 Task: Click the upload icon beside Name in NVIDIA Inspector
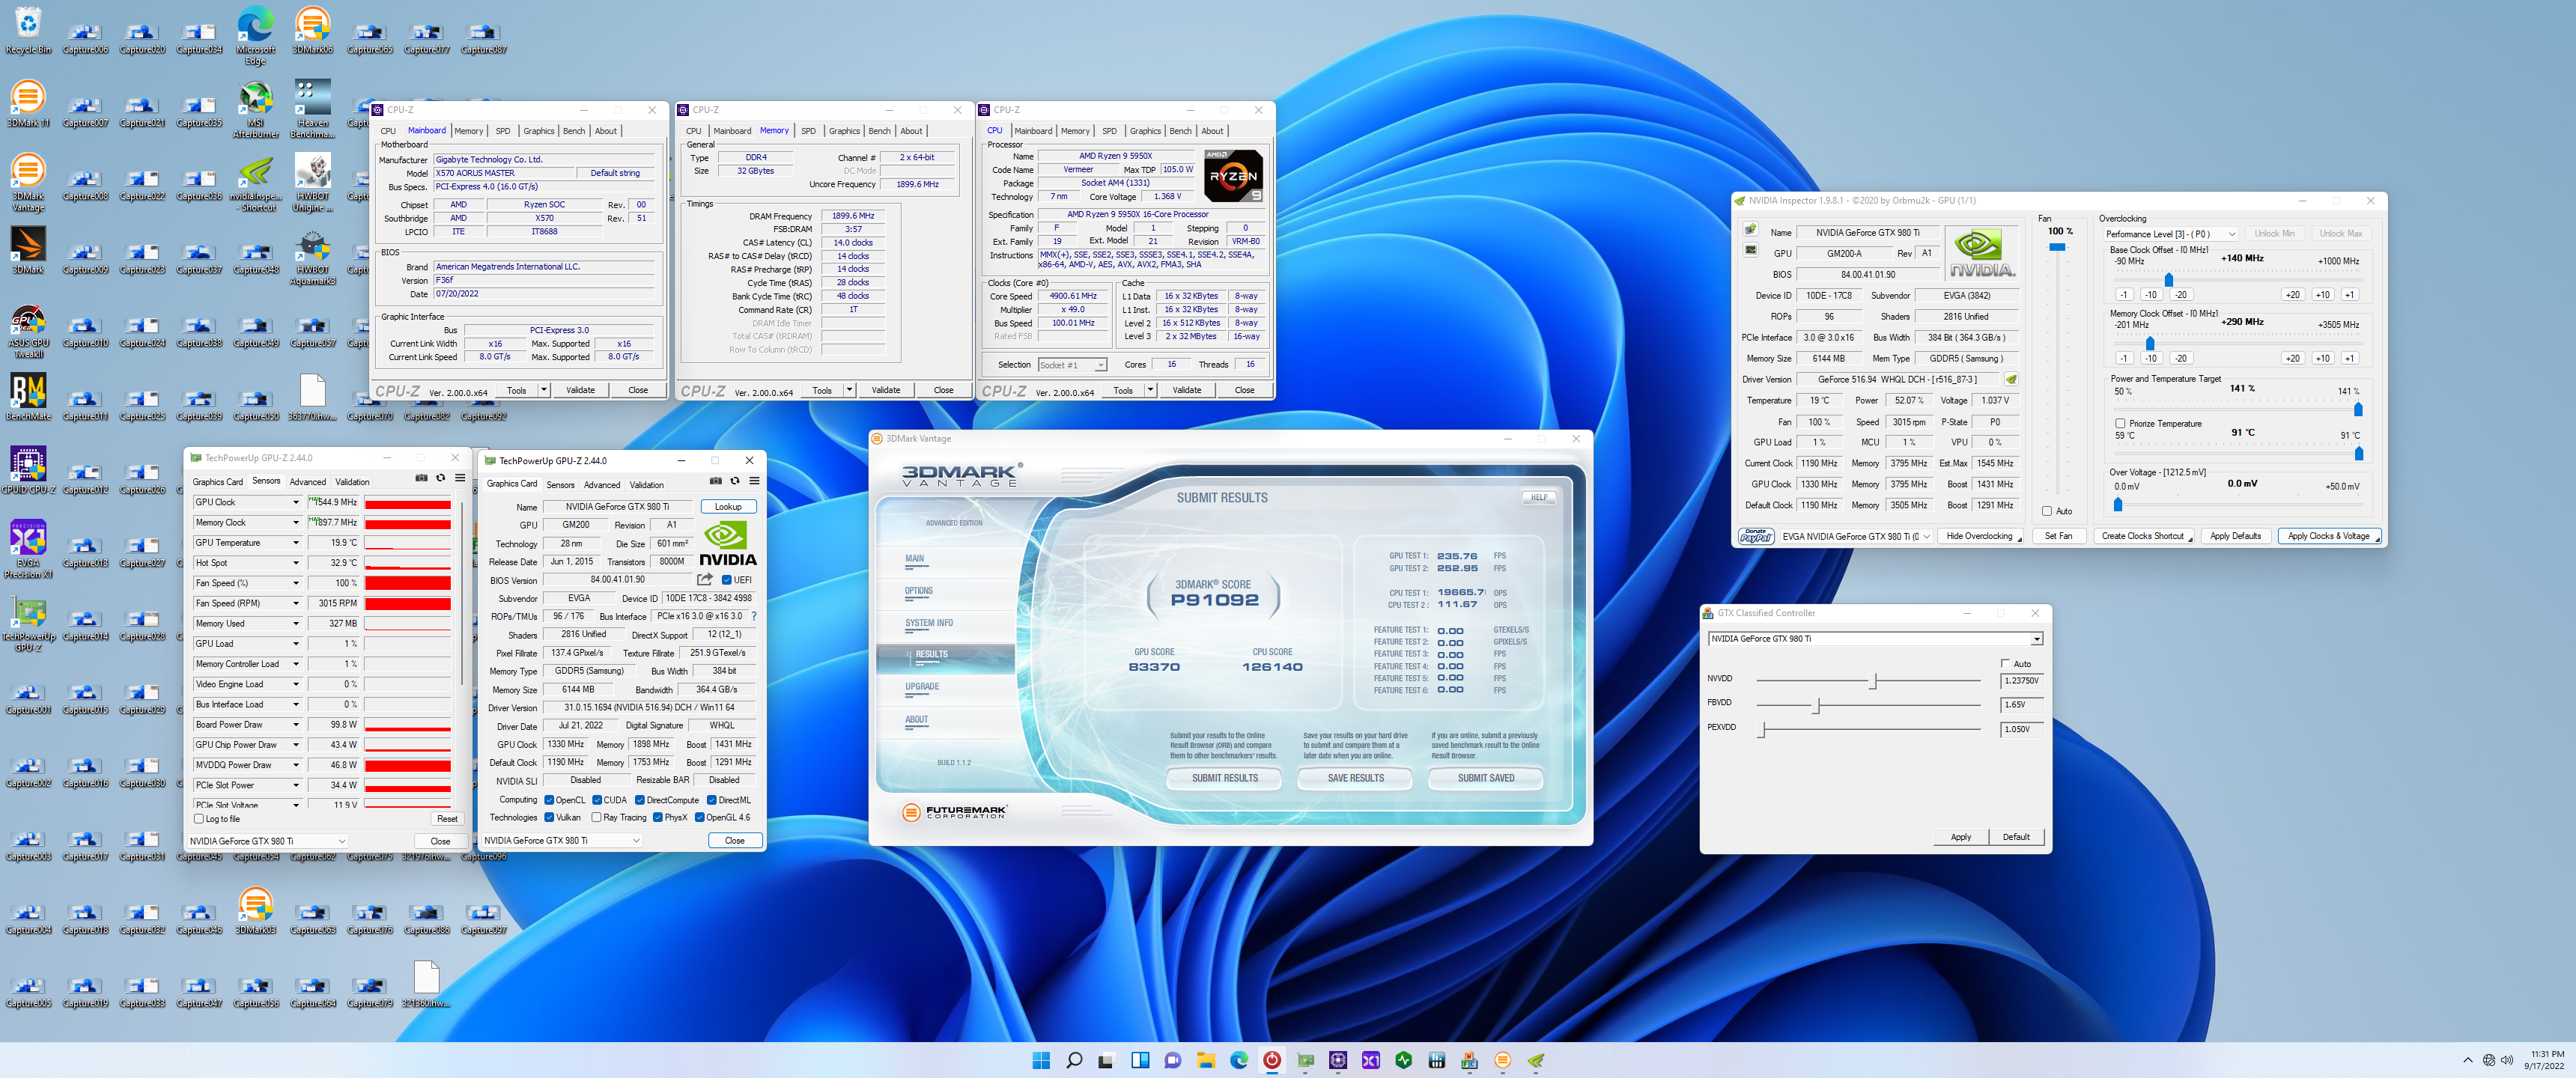(1751, 230)
